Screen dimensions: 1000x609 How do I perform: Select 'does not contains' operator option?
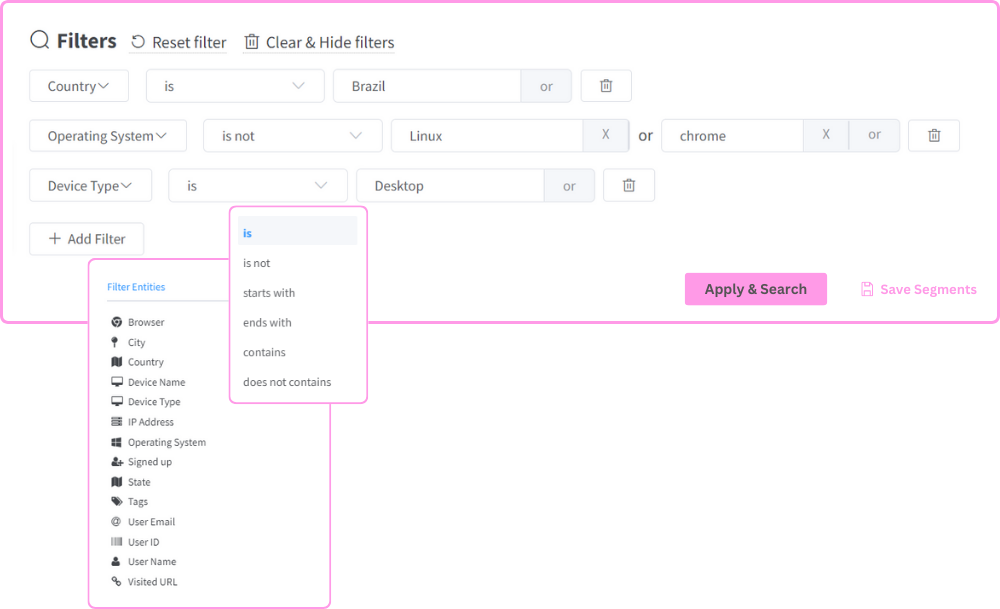click(287, 382)
